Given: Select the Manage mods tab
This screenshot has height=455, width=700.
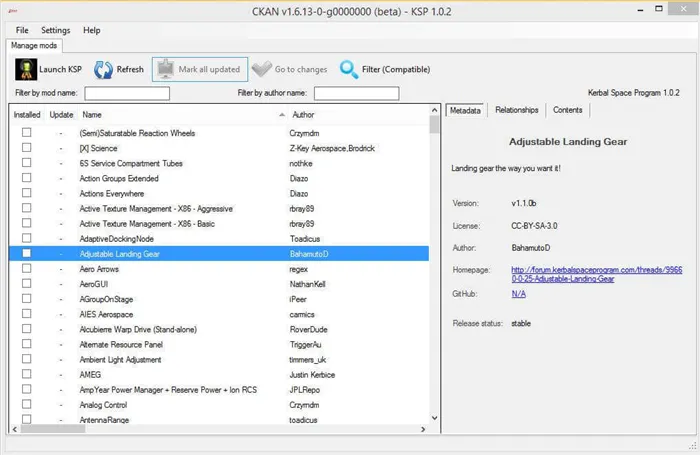Looking at the screenshot, I should (x=34, y=46).
